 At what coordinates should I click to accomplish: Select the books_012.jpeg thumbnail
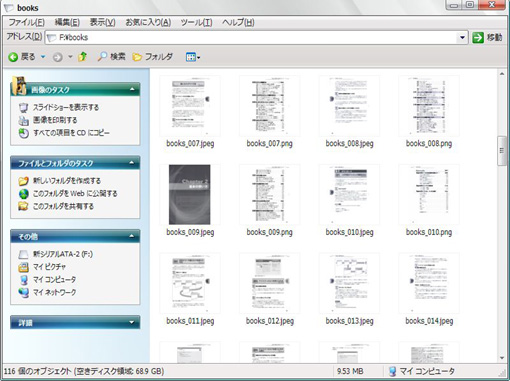(269, 283)
